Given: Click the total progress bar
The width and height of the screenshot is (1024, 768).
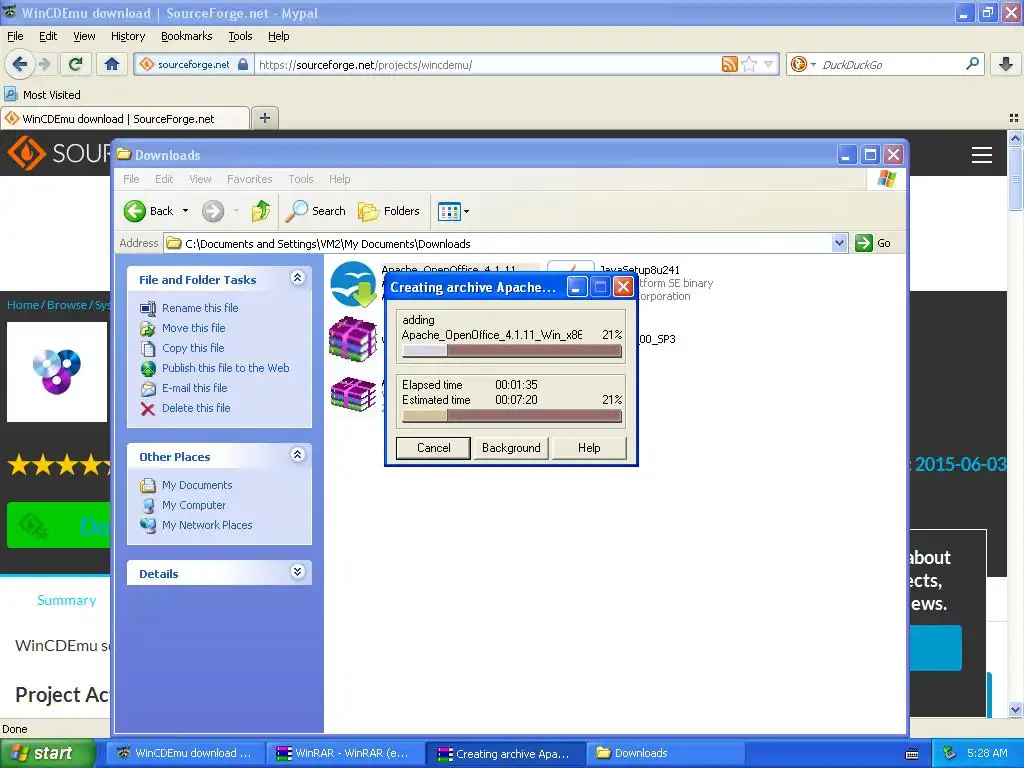Looking at the screenshot, I should 511,416.
